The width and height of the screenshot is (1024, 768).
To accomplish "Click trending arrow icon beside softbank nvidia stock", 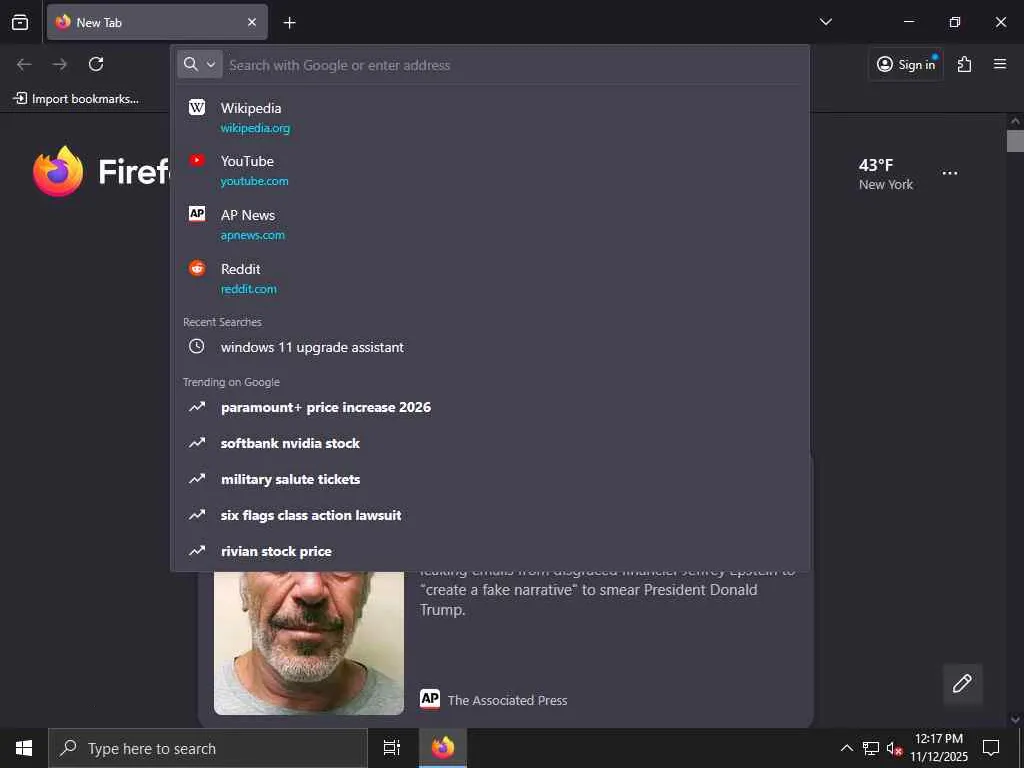I will [197, 443].
